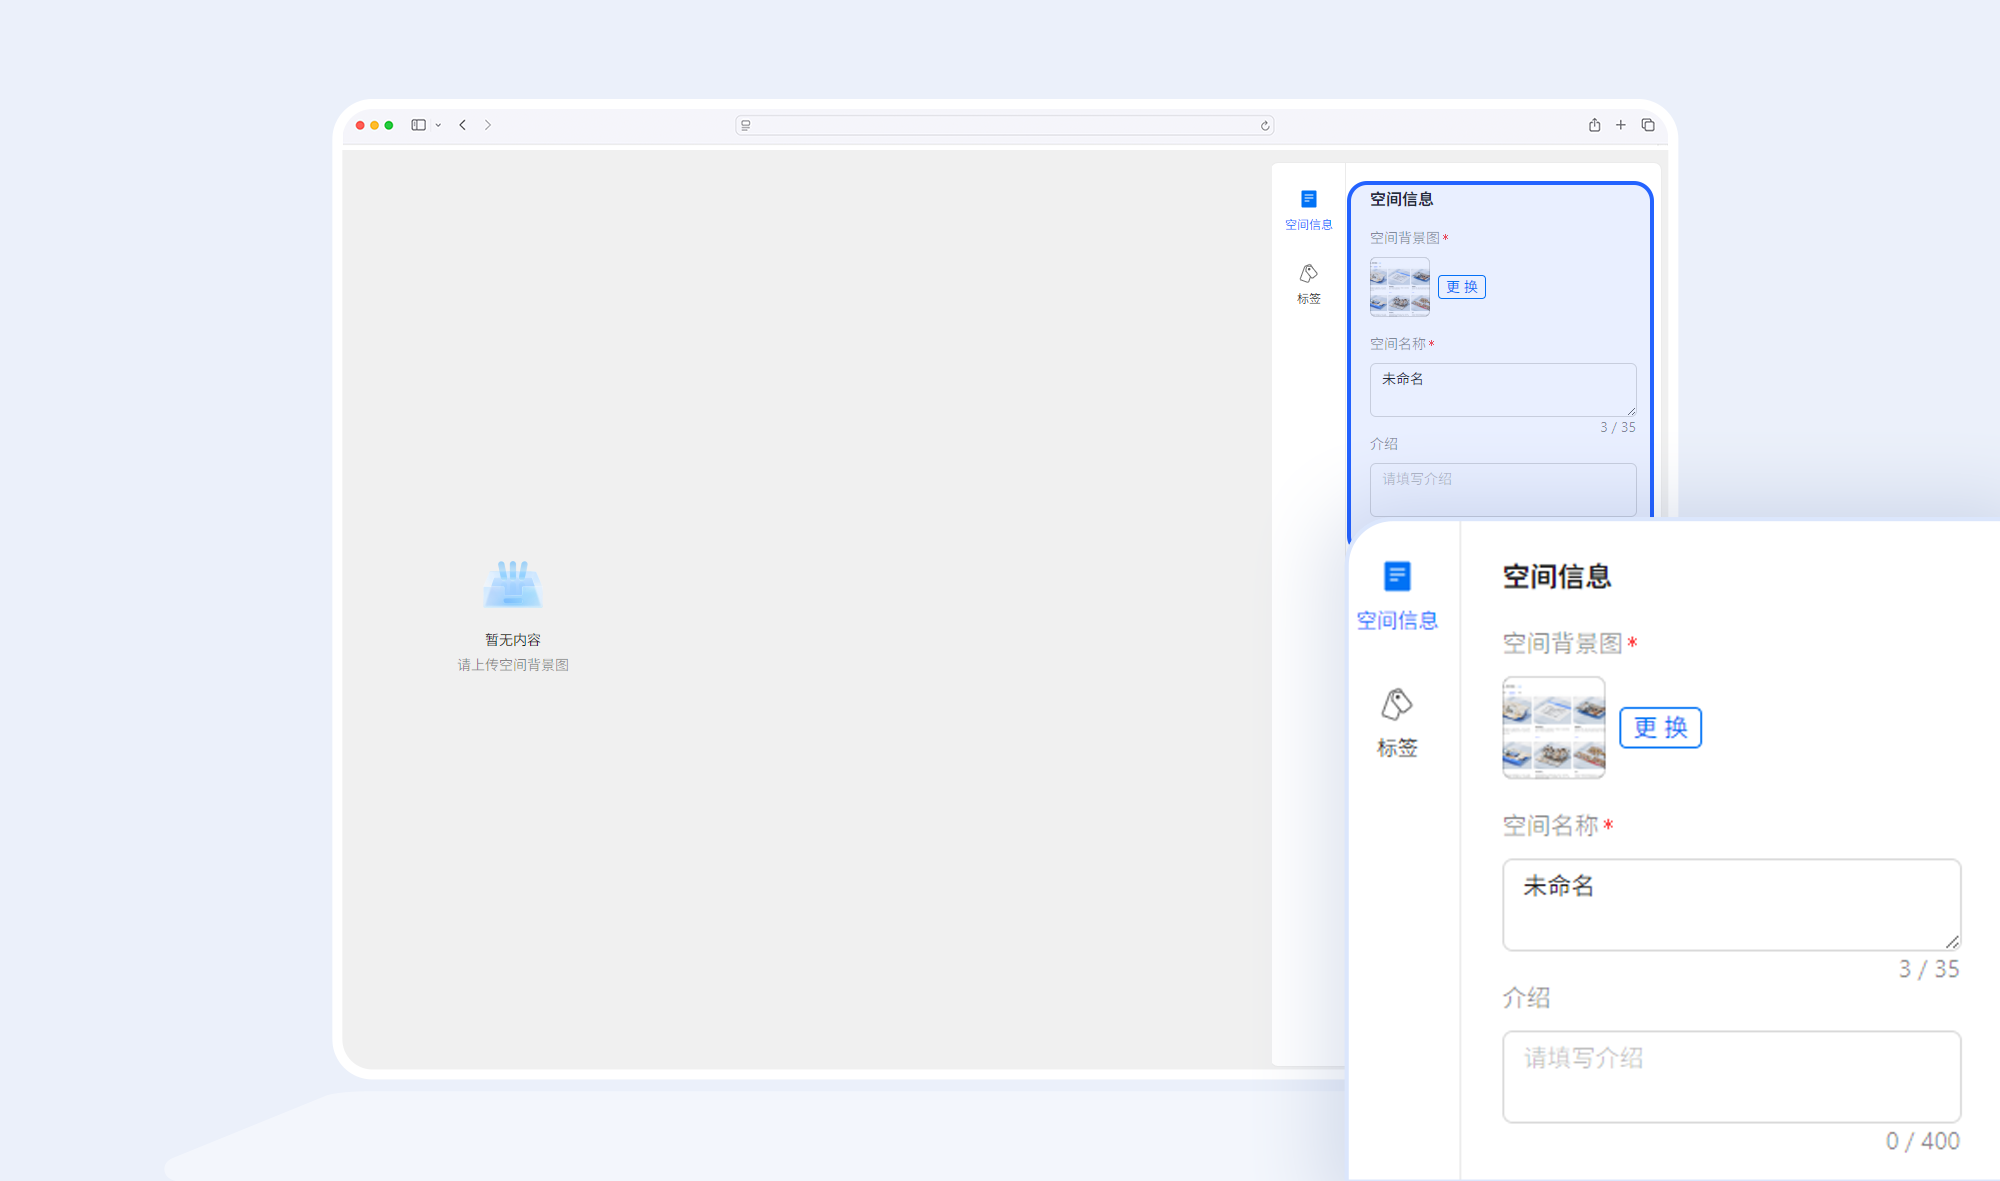Select the 空间信息 document icon in sidebar
2000x1181 pixels.
pyautogui.click(x=1308, y=198)
